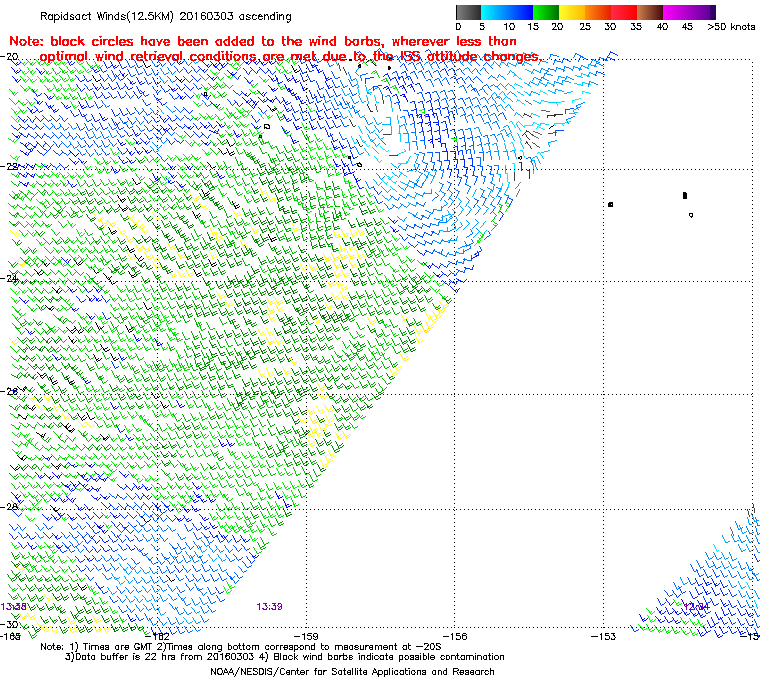Click the '-153' longitude axis label

(603, 636)
